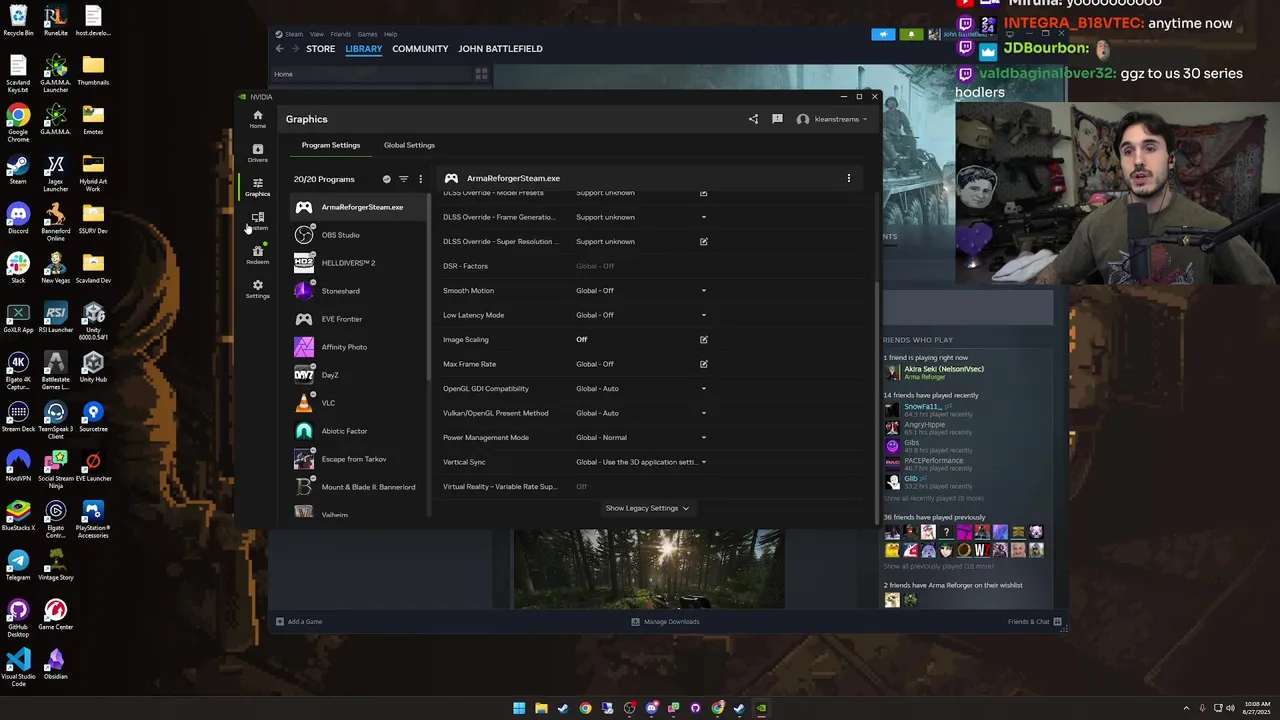Image resolution: width=1280 pixels, height=720 pixels.
Task: Edit the DLSS Override Super Resolution setting
Action: (703, 241)
